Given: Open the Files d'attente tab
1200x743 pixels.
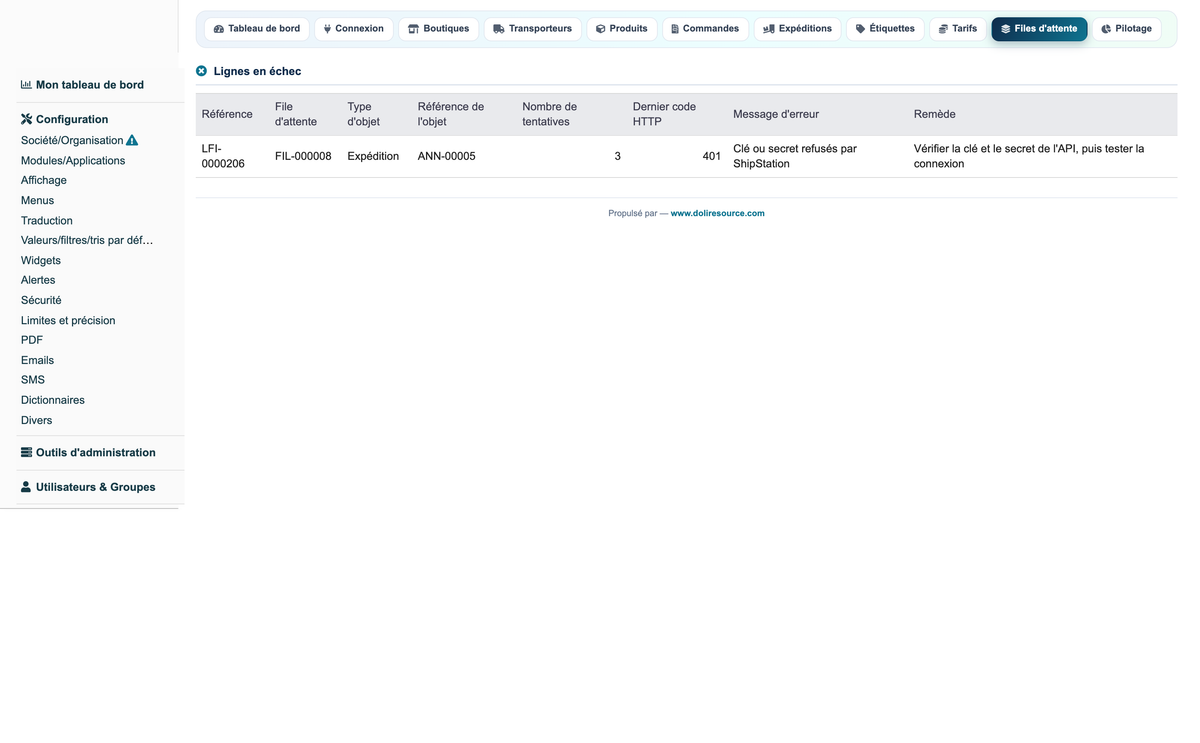Looking at the screenshot, I should 1039,29.
